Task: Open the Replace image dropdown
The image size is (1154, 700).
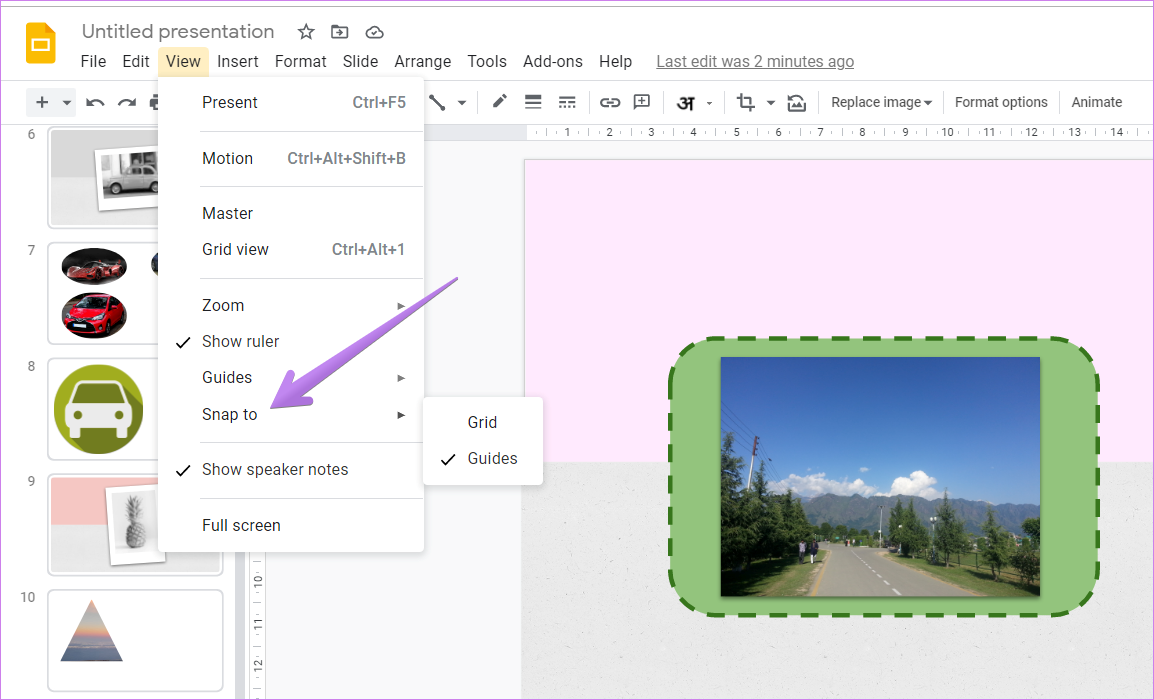Action: click(x=879, y=101)
